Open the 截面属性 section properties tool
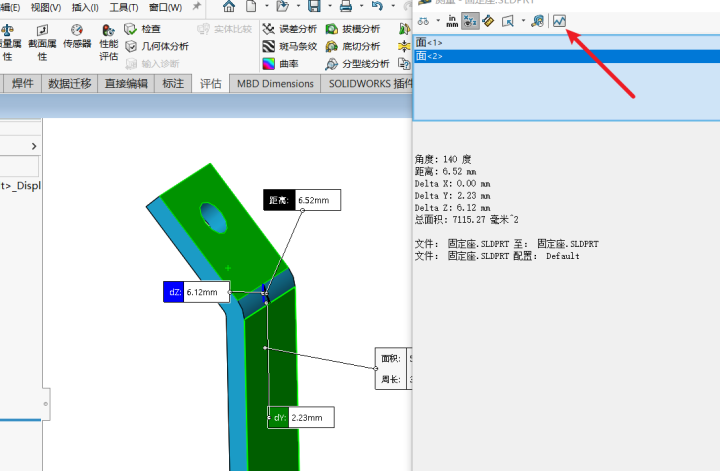Image resolution: width=720 pixels, height=471 pixels. click(42, 43)
